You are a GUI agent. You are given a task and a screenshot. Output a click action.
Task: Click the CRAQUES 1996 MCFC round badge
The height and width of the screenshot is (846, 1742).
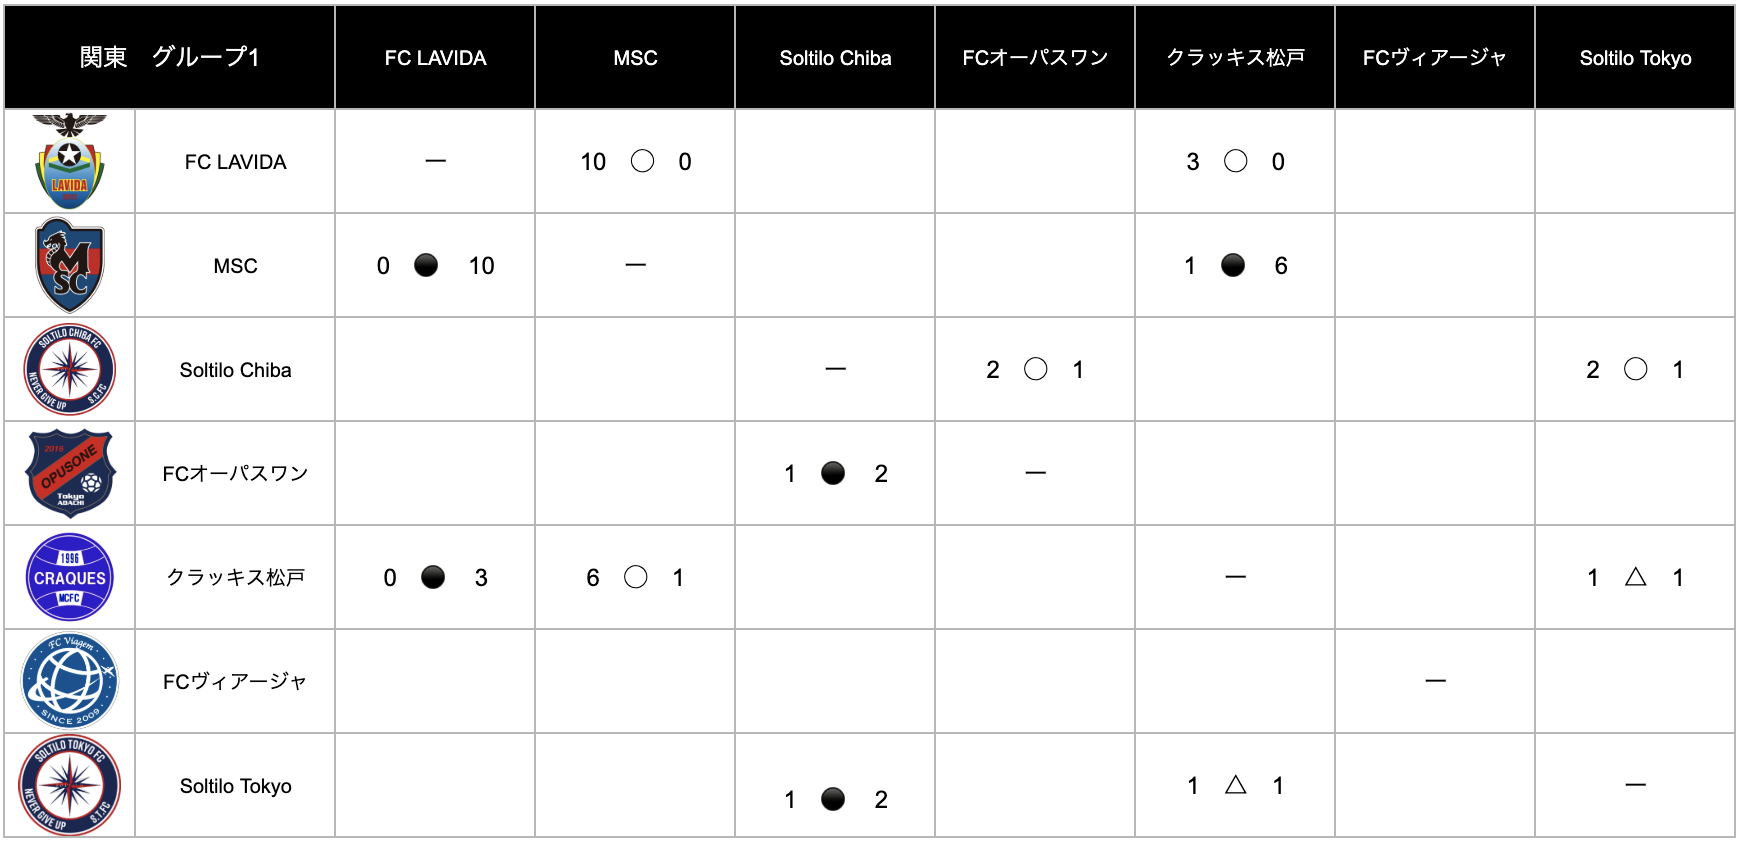tap(69, 577)
